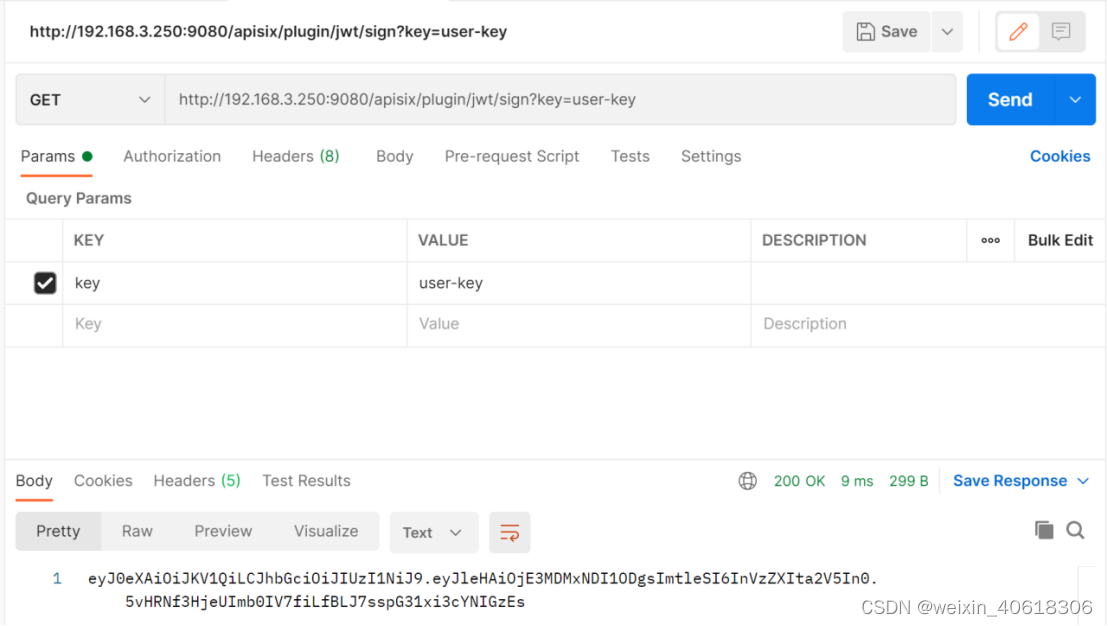Image resolution: width=1108 pixels, height=626 pixels.
Task: Copy the response with the copy icon
Action: tap(1044, 531)
